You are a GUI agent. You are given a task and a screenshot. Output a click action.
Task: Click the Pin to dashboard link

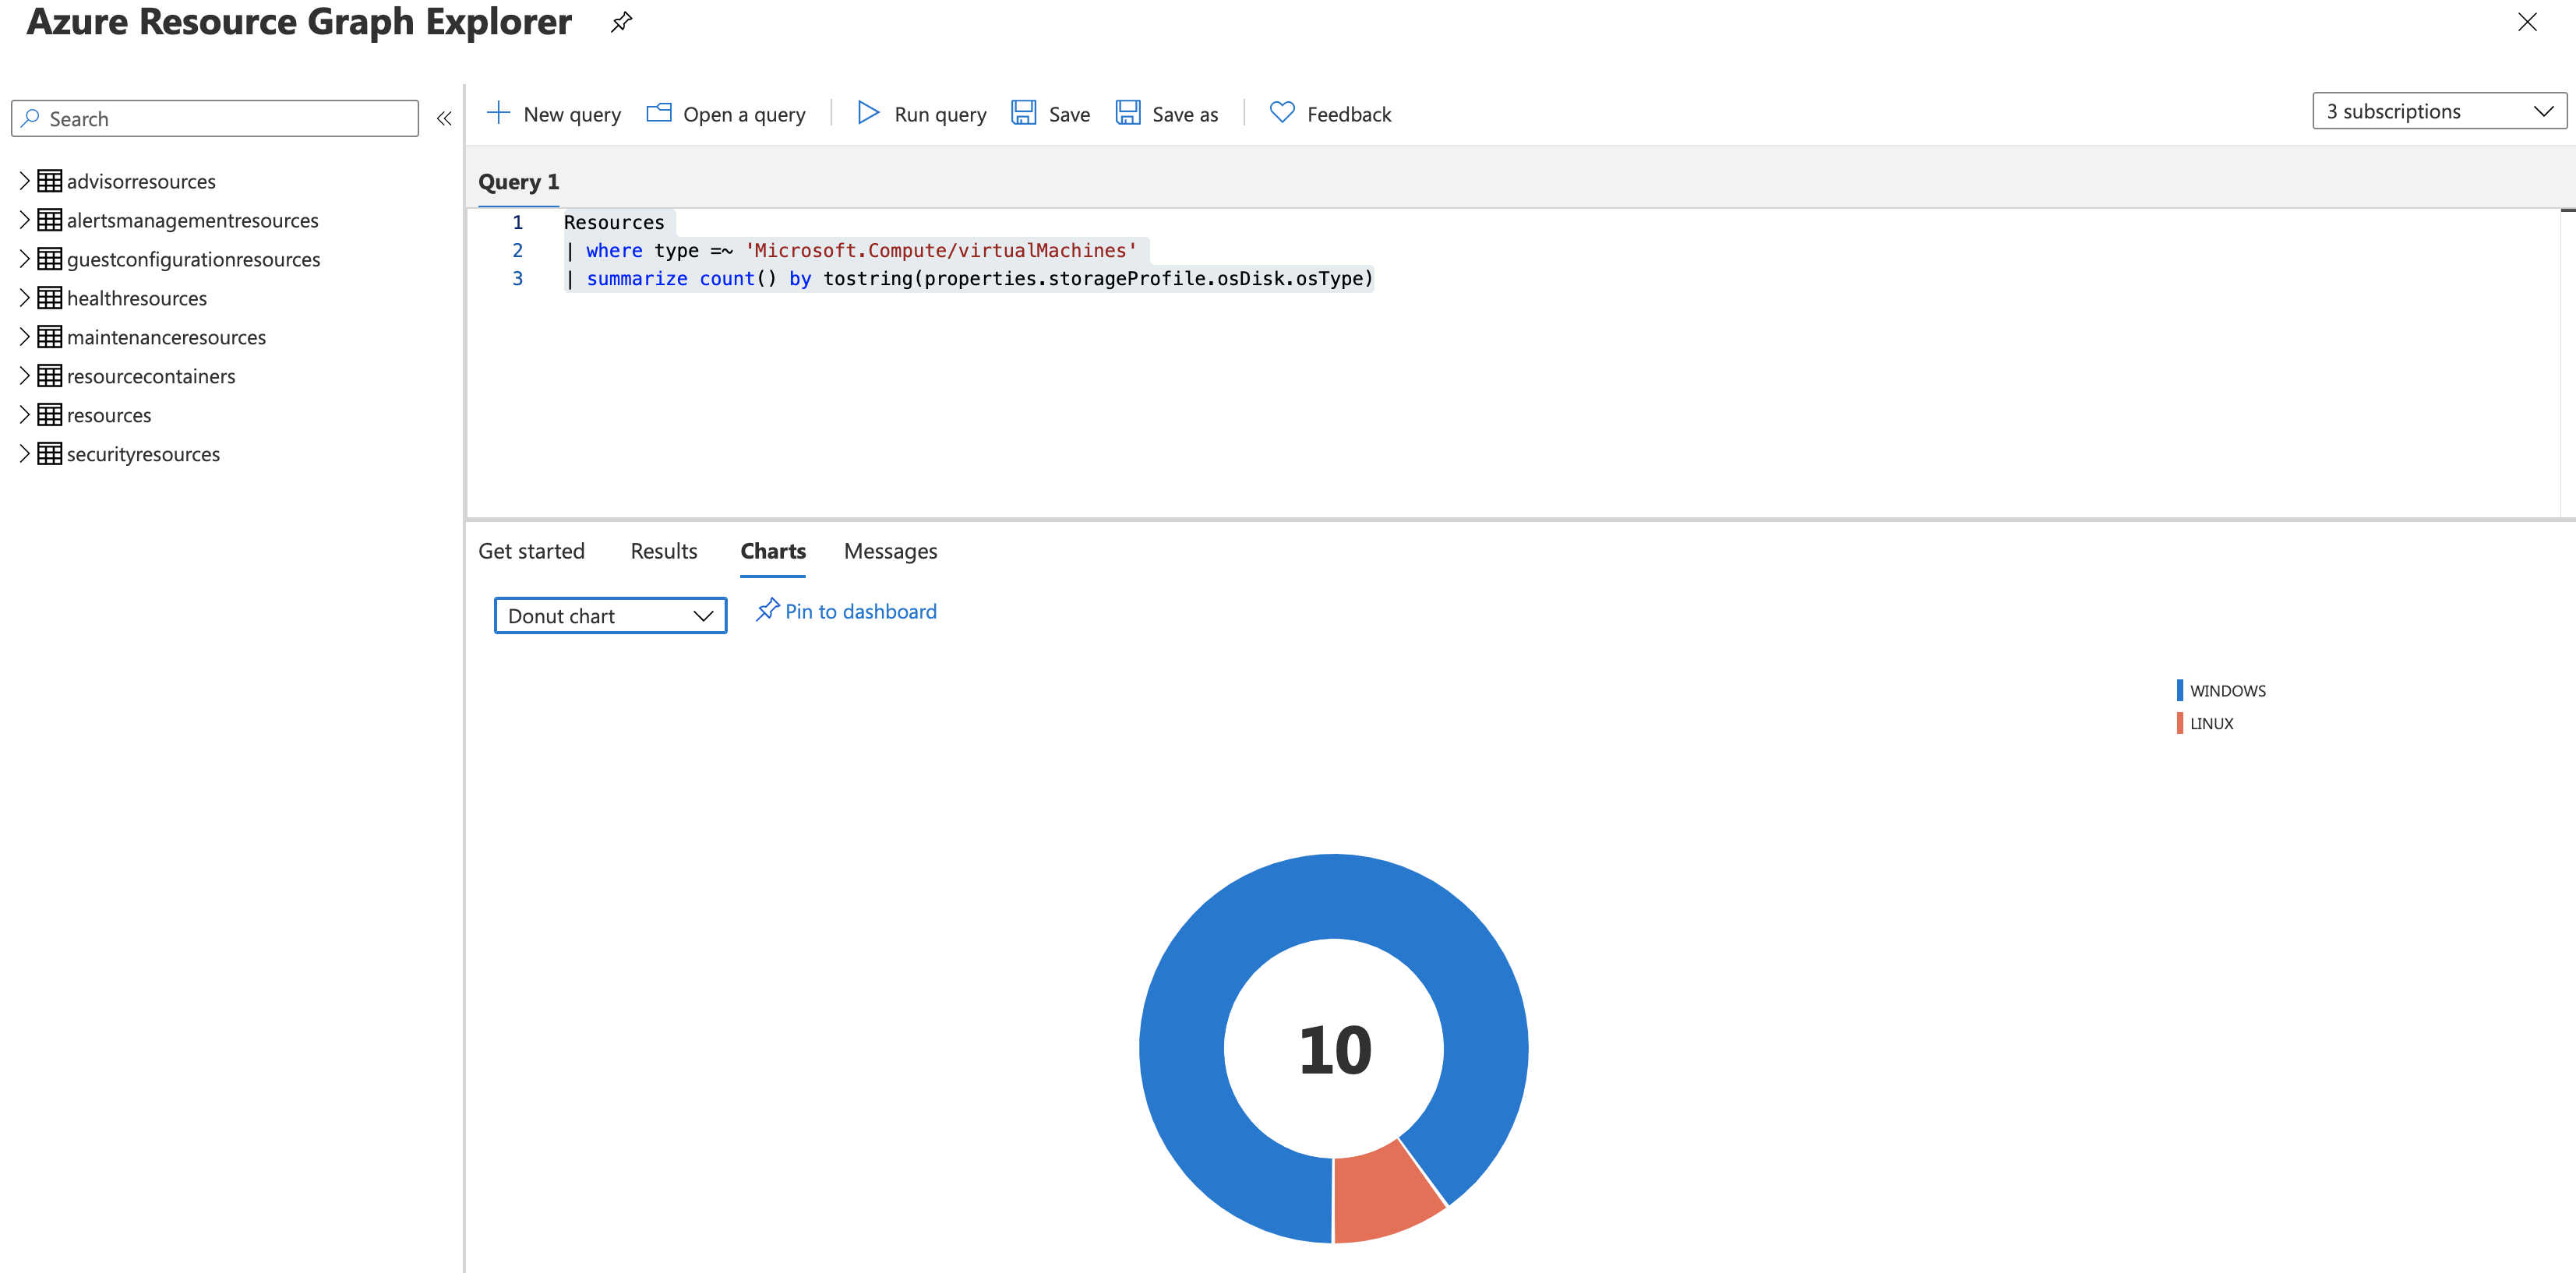pos(861,611)
